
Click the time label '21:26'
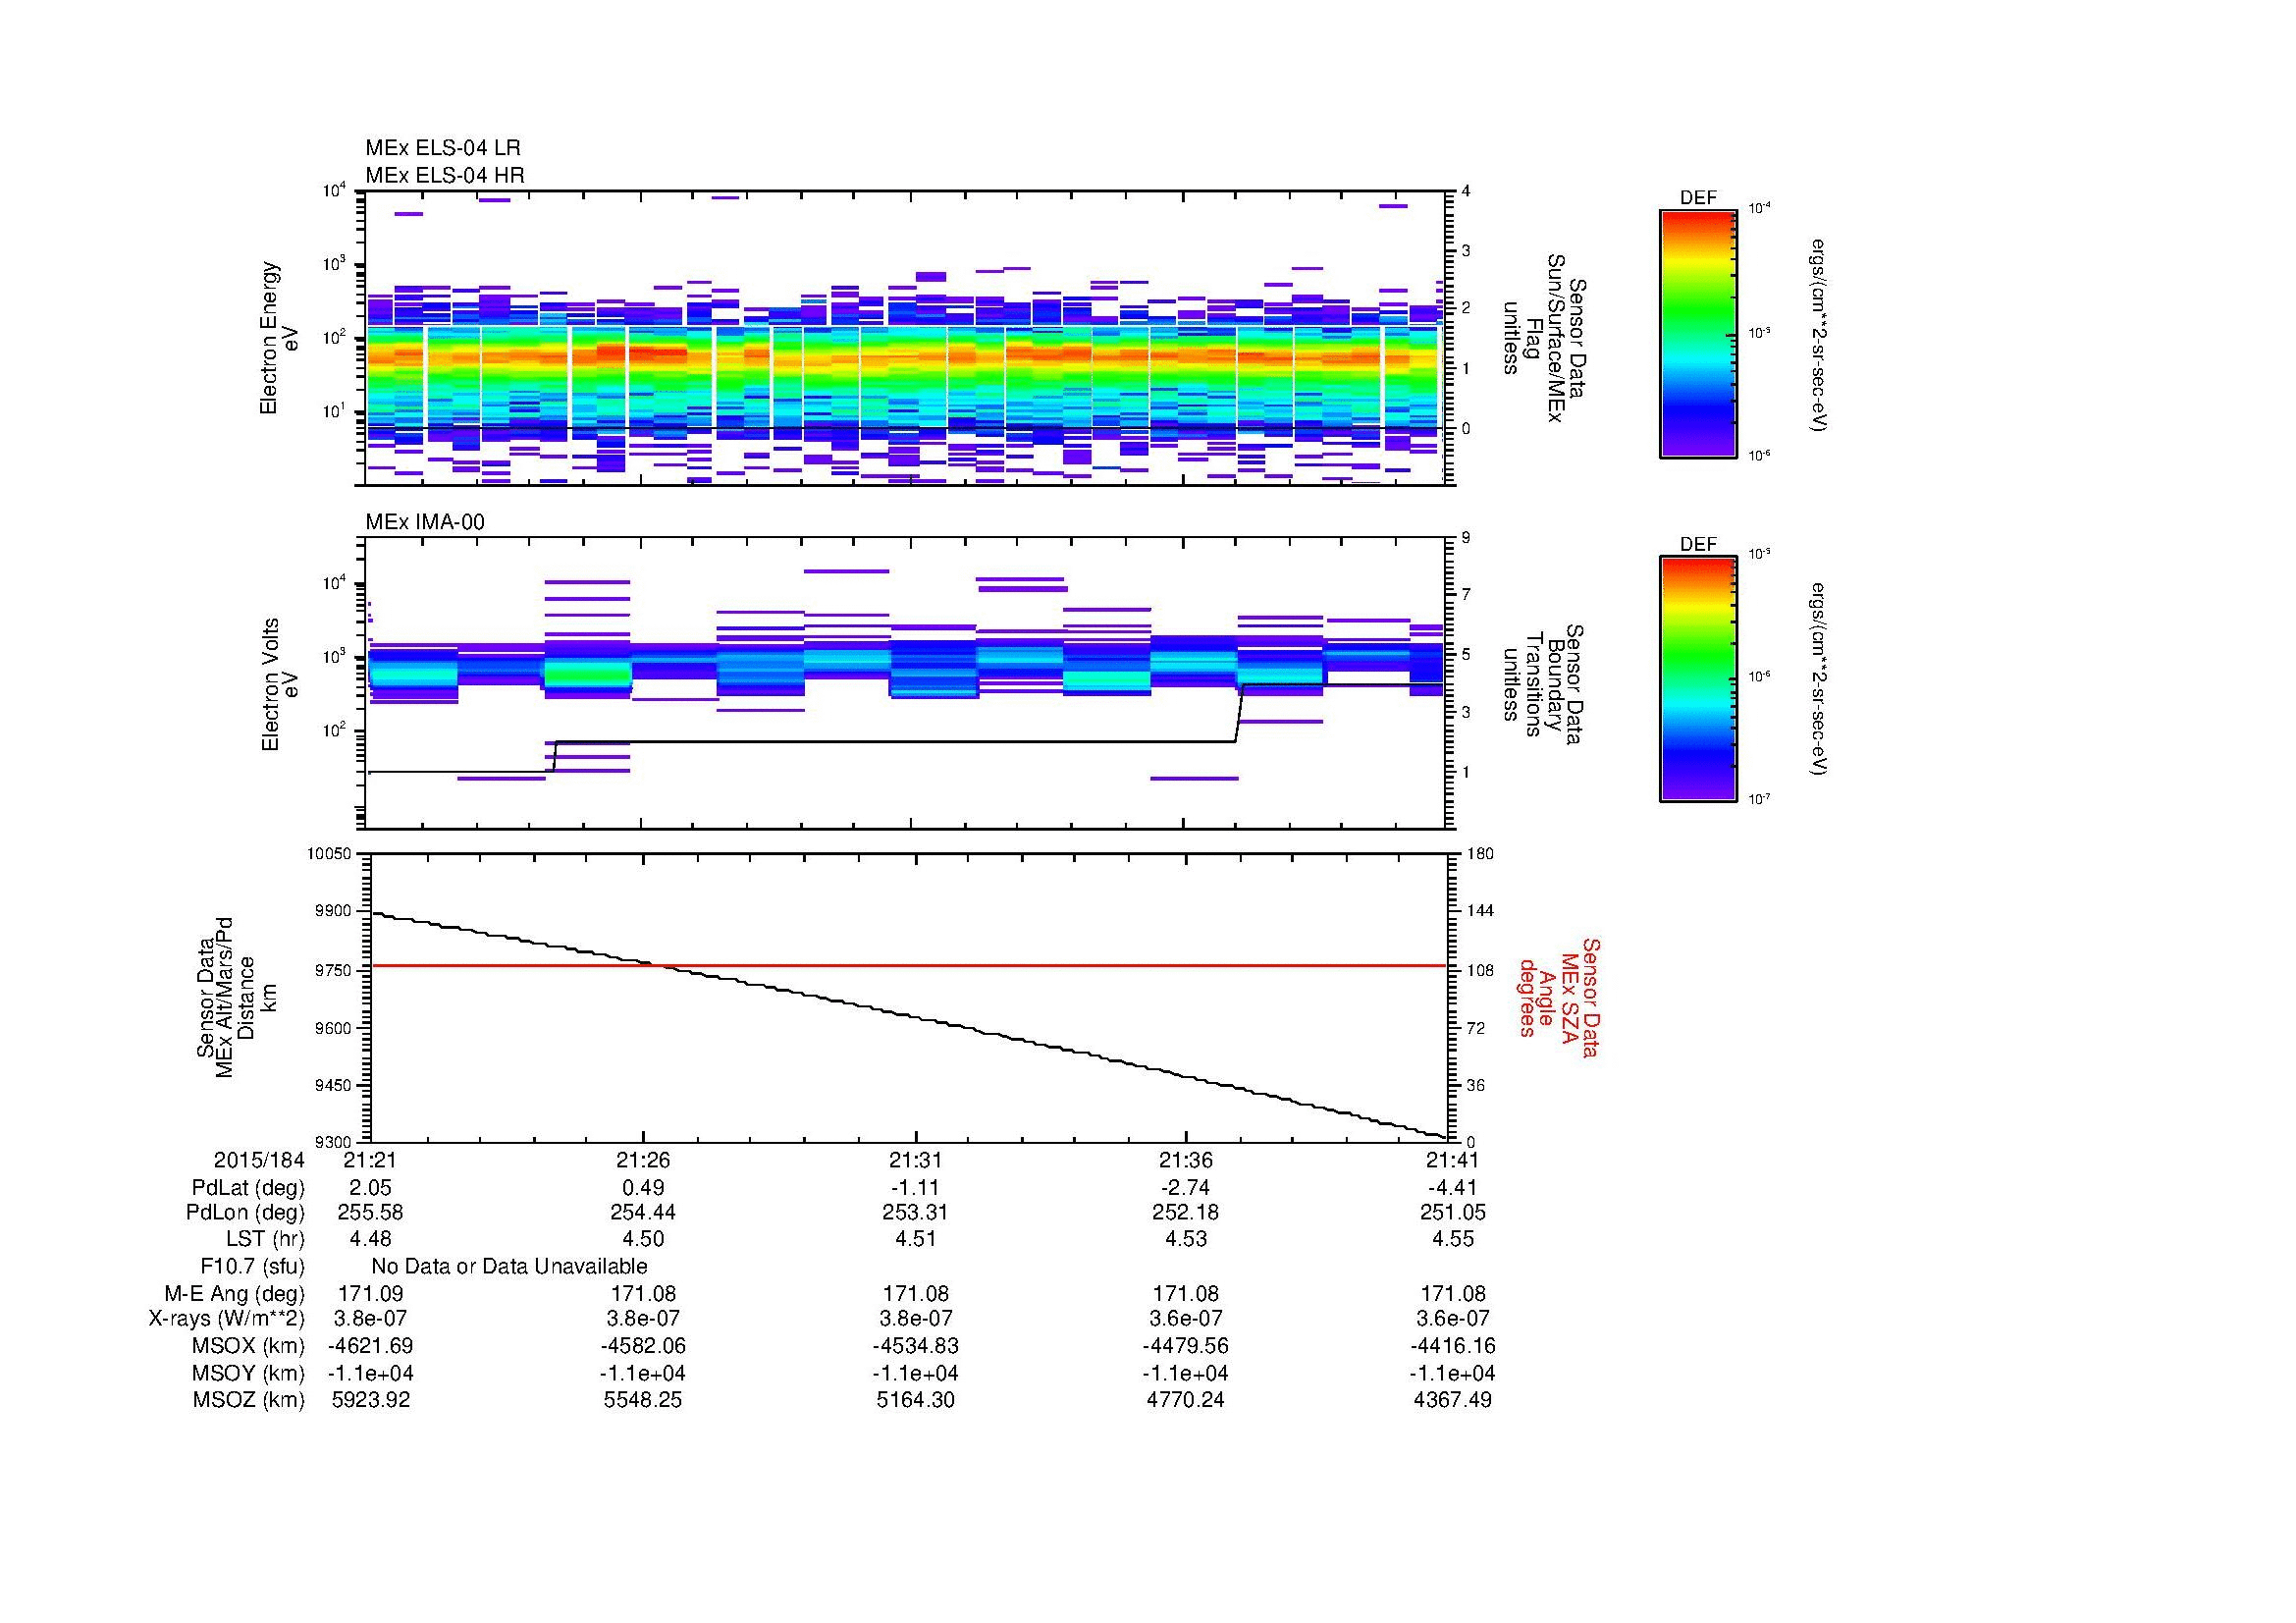643,1160
